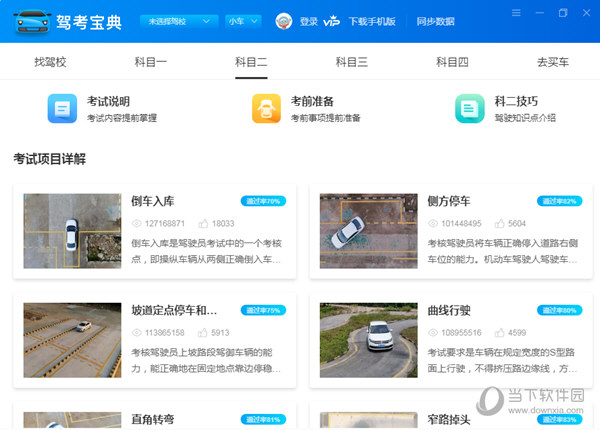This screenshot has width=600, height=430.
Task: Open the hamburger menu in title bar
Action: pos(516,13)
